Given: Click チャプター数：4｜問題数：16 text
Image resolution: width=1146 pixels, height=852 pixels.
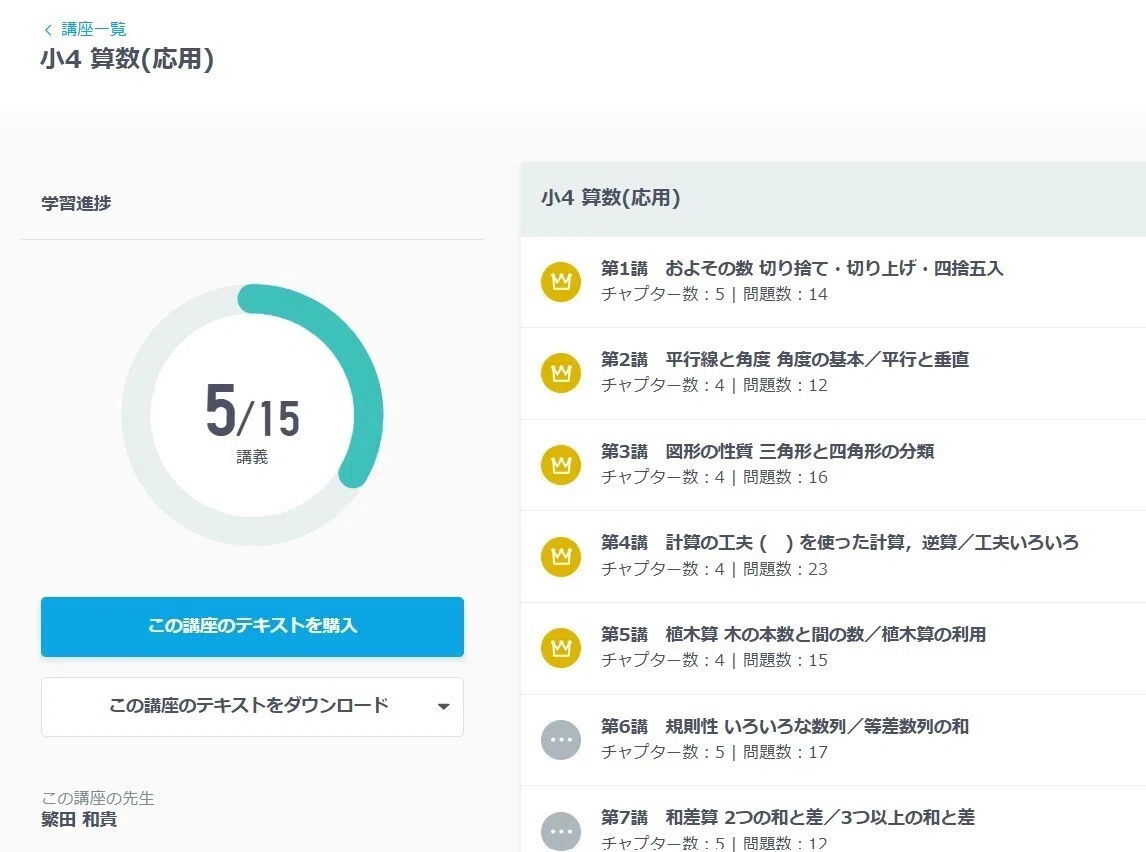Looking at the screenshot, I should pos(714,477).
